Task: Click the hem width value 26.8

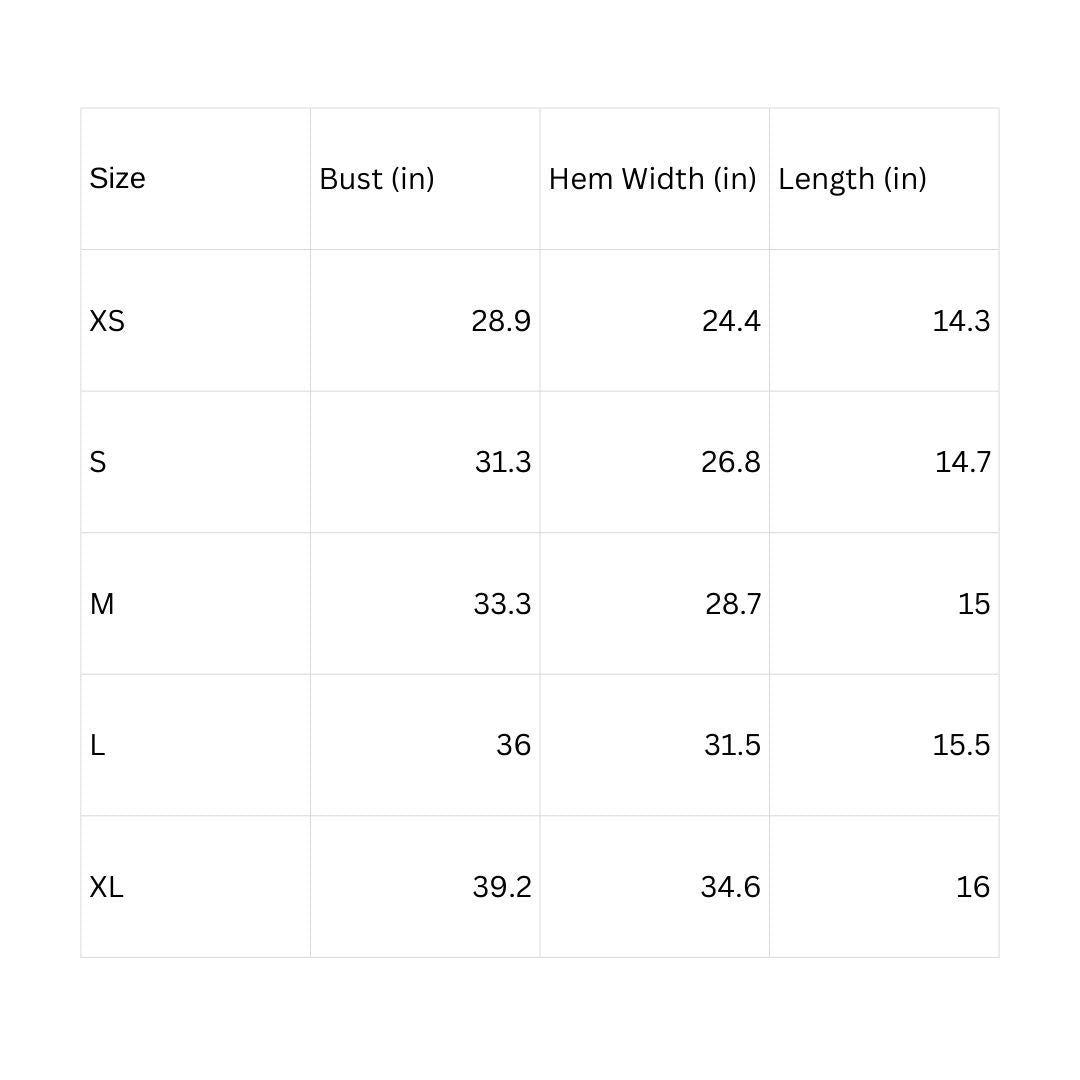Action: coord(731,462)
